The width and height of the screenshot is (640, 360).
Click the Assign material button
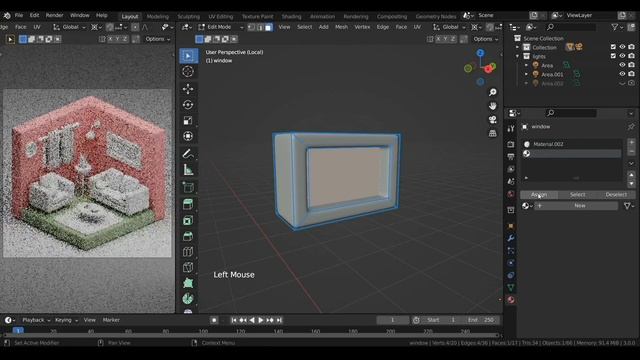(539, 195)
